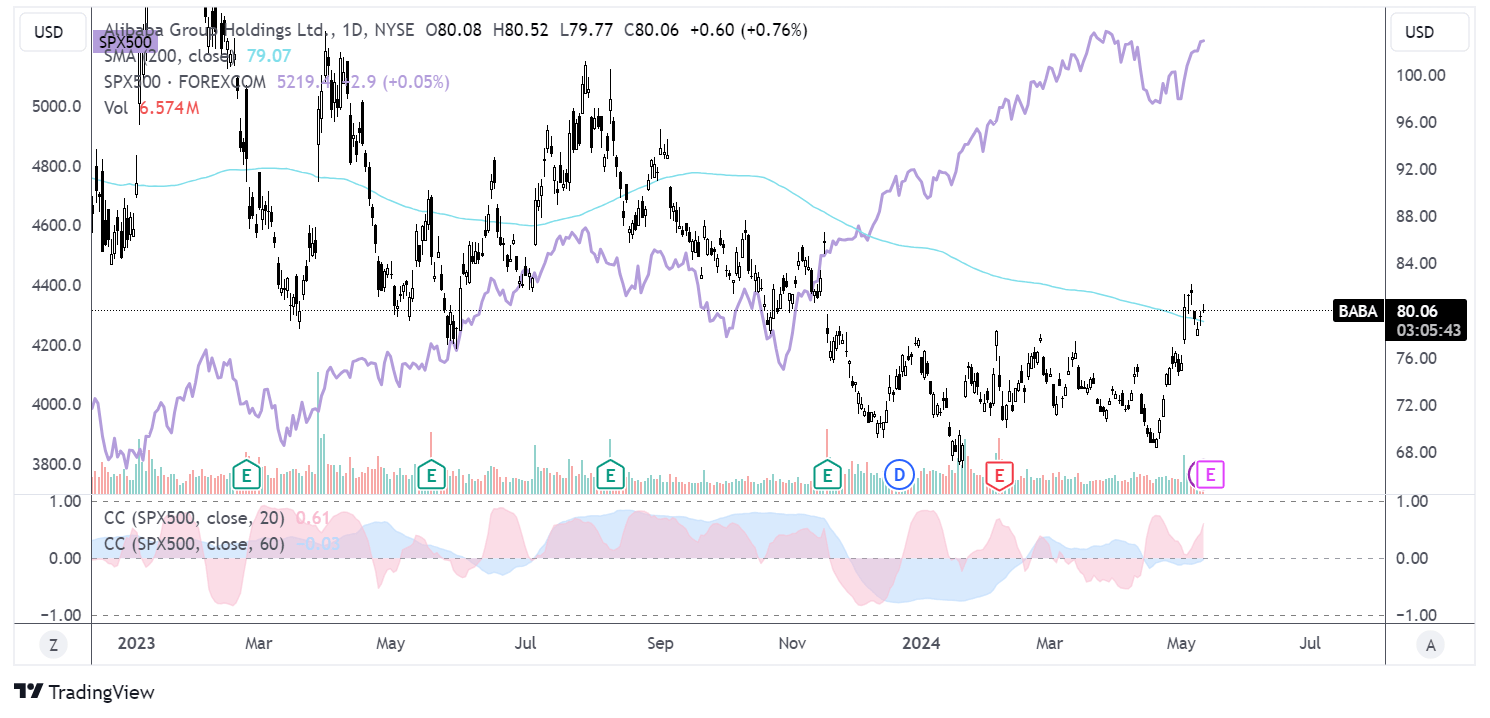The width and height of the screenshot is (1490, 718).
Task: Click the Nov label on the time axis
Action: [791, 643]
